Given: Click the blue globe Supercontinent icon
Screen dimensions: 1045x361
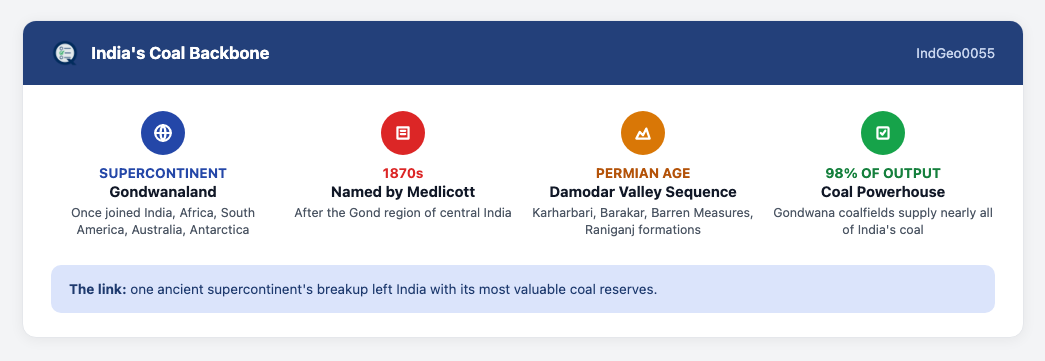Looking at the screenshot, I should click(163, 133).
